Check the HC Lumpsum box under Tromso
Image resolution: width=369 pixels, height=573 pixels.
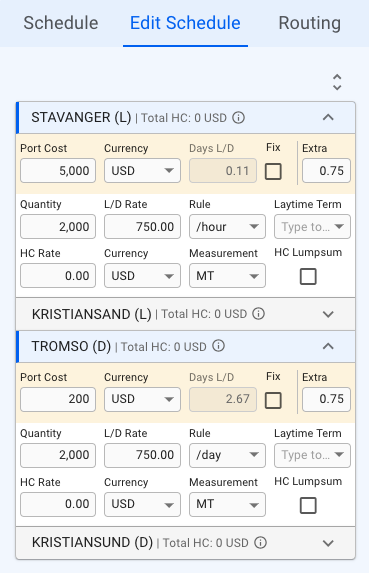(308, 505)
